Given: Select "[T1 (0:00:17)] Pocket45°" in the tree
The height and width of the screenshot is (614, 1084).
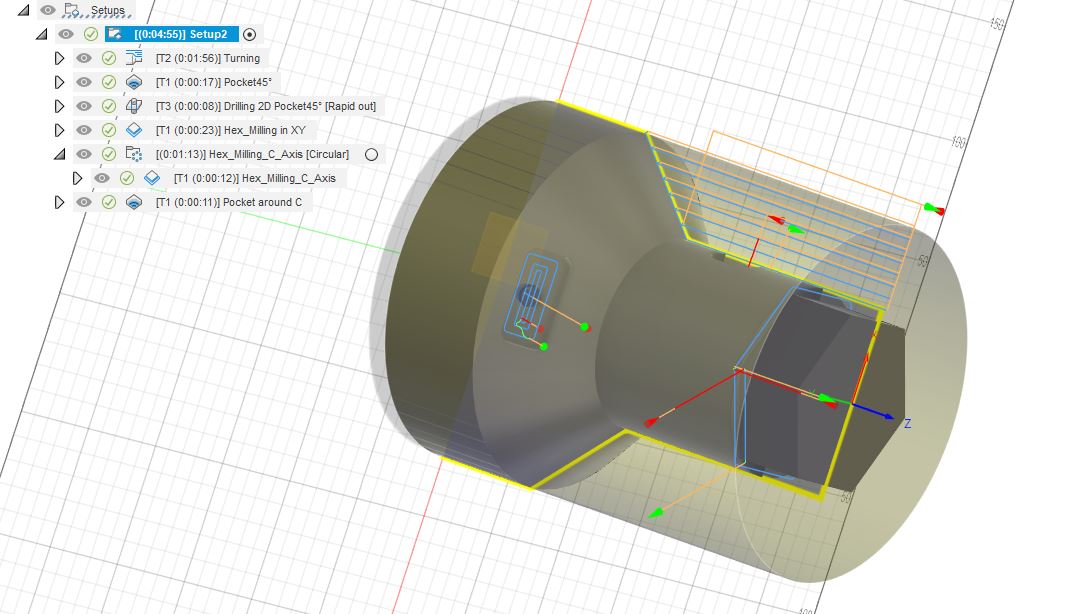Looking at the screenshot, I should (214, 82).
